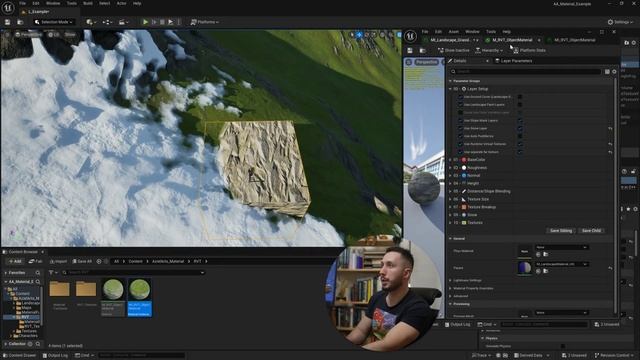This screenshot has width=640, height=360.
Task: Collapse the Layer Setup group
Action: coord(451,89)
